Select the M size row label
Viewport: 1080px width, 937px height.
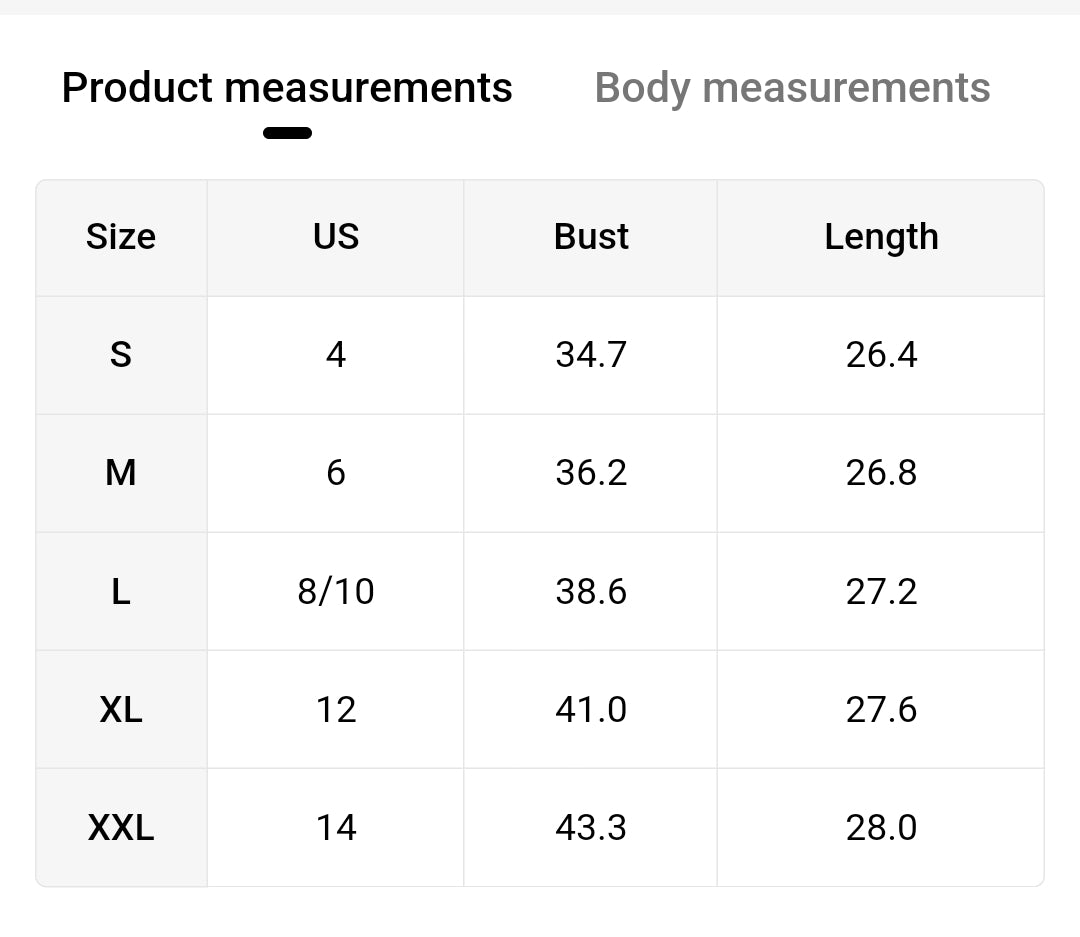(121, 473)
